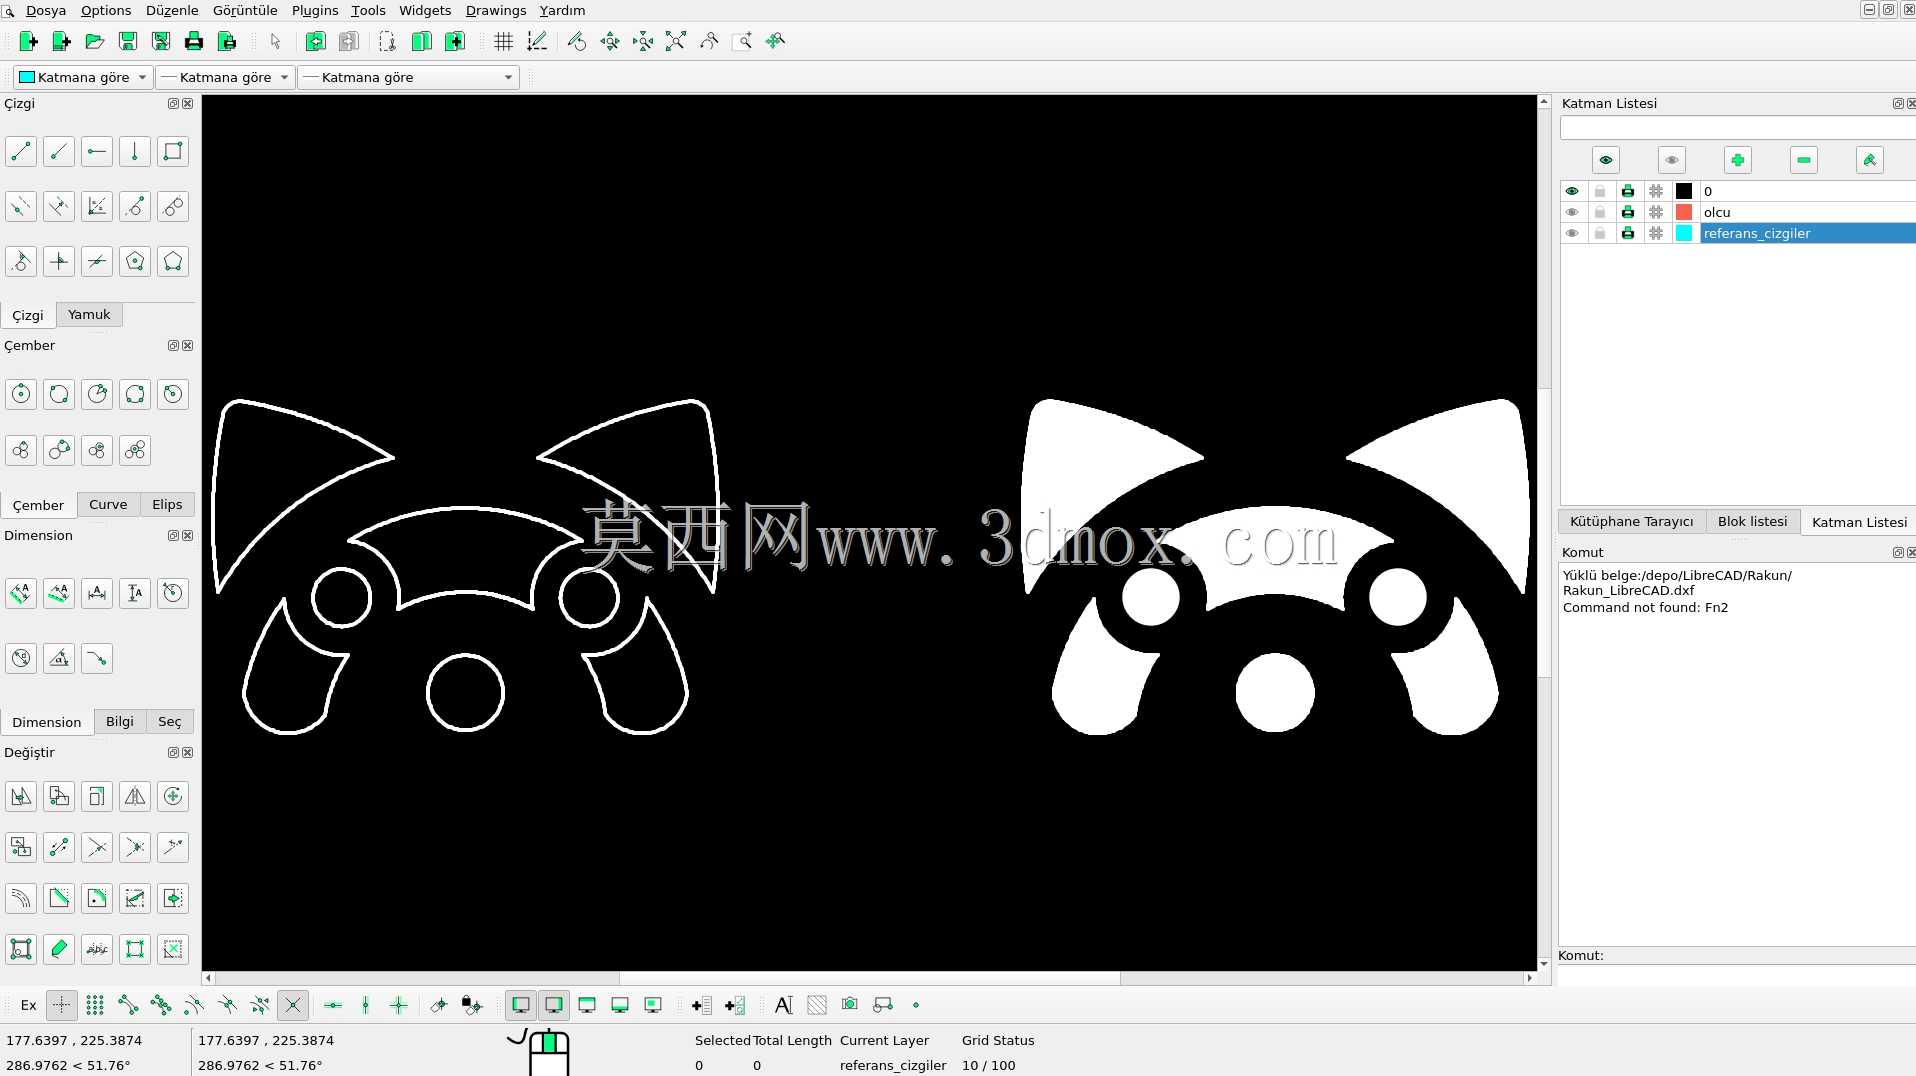Select the green Delete eraser tool
The width and height of the screenshot is (1916, 1076).
pos(59,949)
